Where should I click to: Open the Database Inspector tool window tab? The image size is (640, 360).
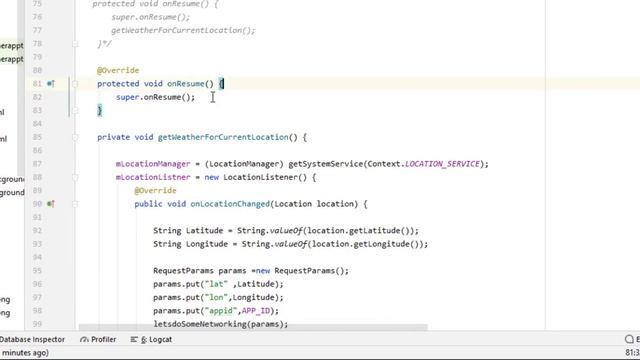[x=32, y=339]
